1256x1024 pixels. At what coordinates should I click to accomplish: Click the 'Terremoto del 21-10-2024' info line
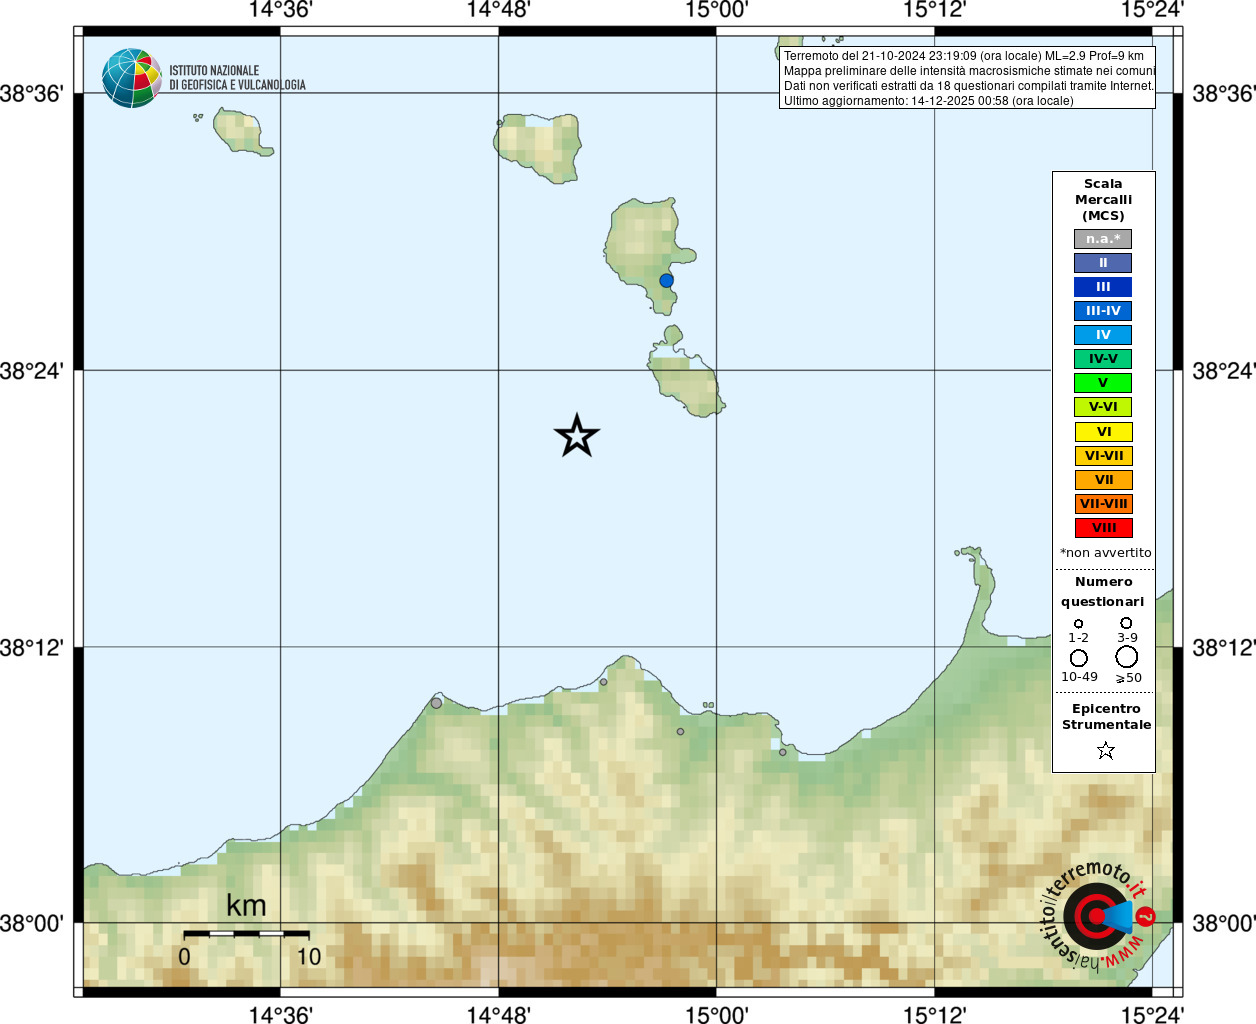(x=963, y=56)
